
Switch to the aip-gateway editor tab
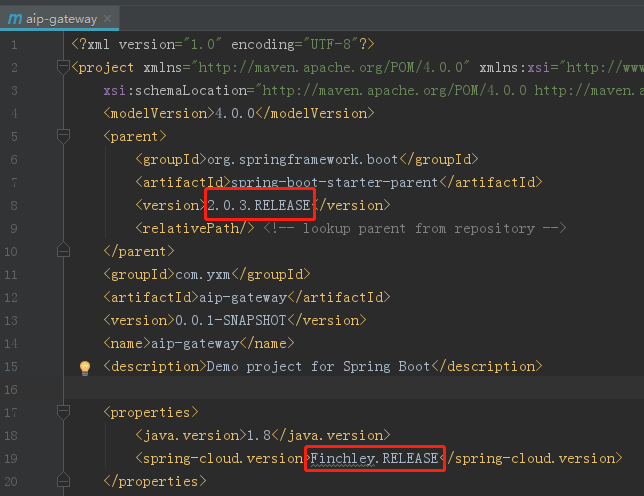59,19
